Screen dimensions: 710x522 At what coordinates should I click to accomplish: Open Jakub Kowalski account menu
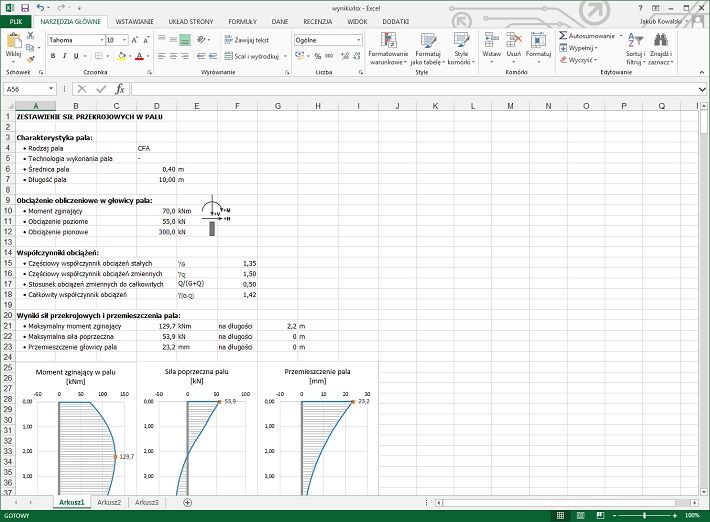tap(663, 21)
